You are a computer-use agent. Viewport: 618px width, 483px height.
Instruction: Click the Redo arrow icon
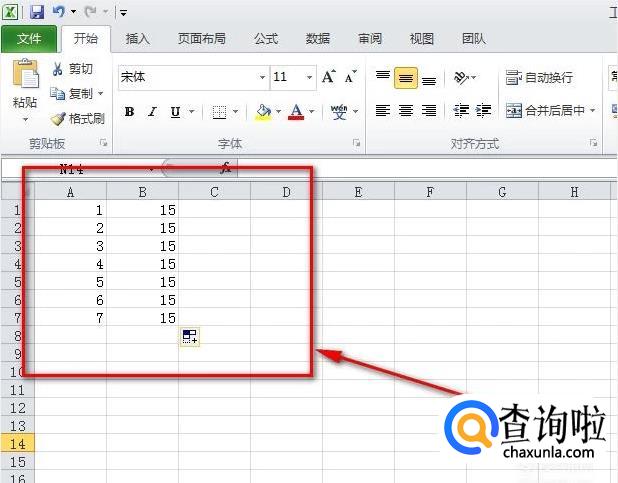point(90,11)
